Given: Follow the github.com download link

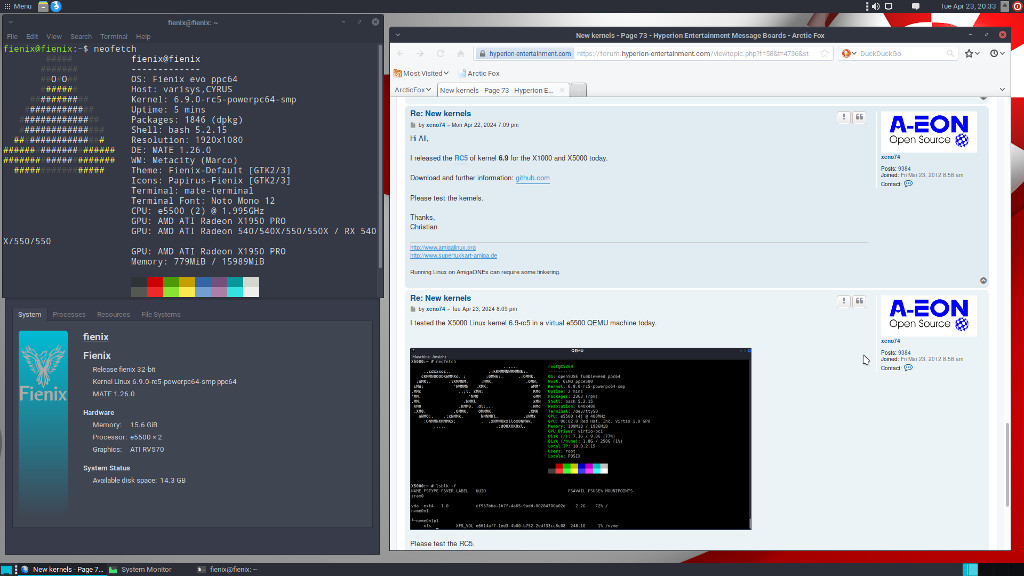Looking at the screenshot, I should click(x=532, y=178).
